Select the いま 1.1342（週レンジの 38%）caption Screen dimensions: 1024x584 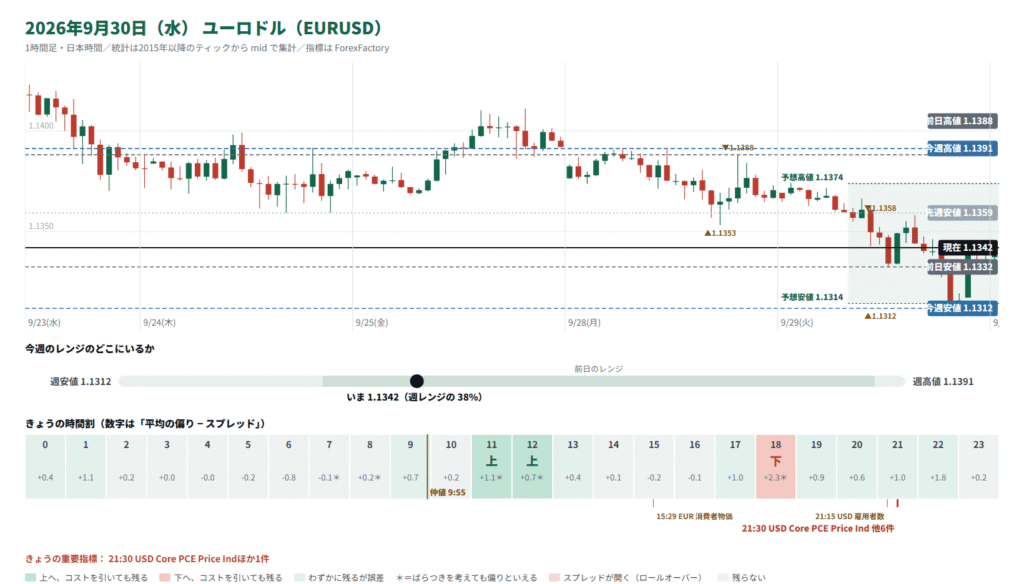(414, 397)
